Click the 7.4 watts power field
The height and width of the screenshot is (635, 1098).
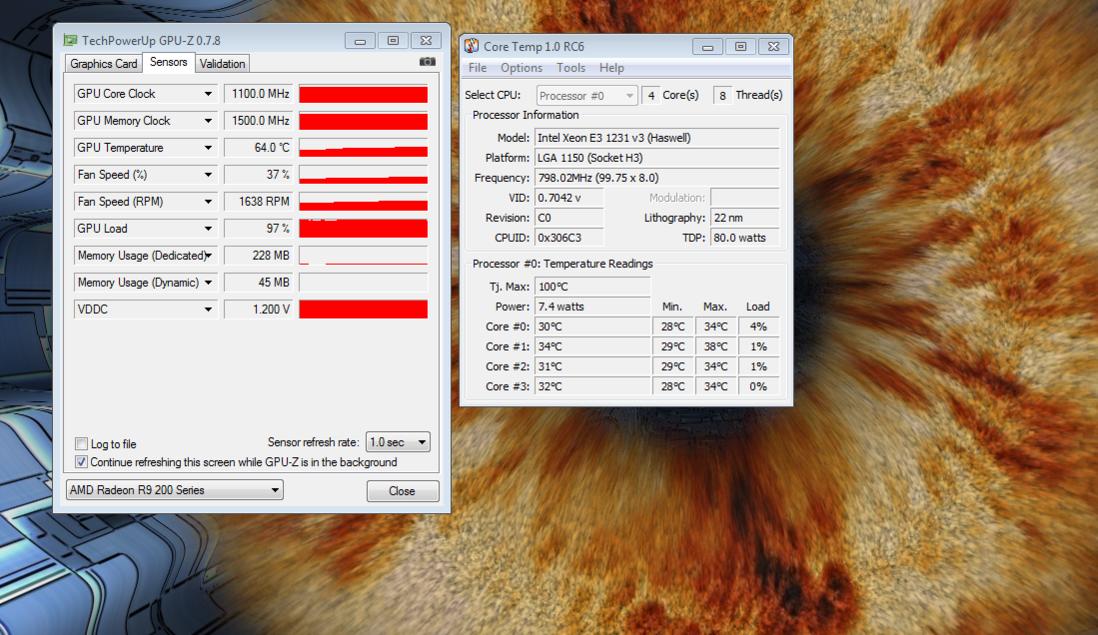click(x=592, y=307)
